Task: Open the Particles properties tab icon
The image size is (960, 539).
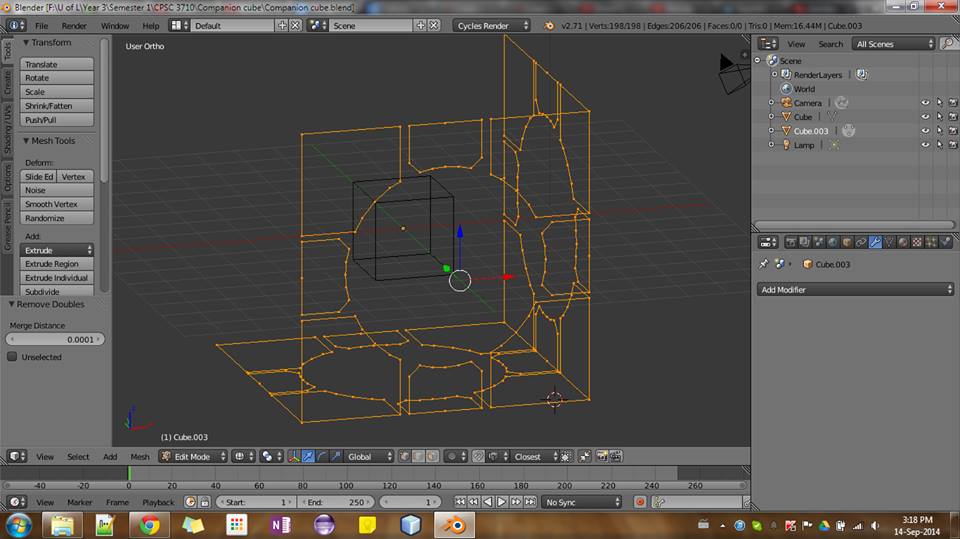Action: (931, 242)
